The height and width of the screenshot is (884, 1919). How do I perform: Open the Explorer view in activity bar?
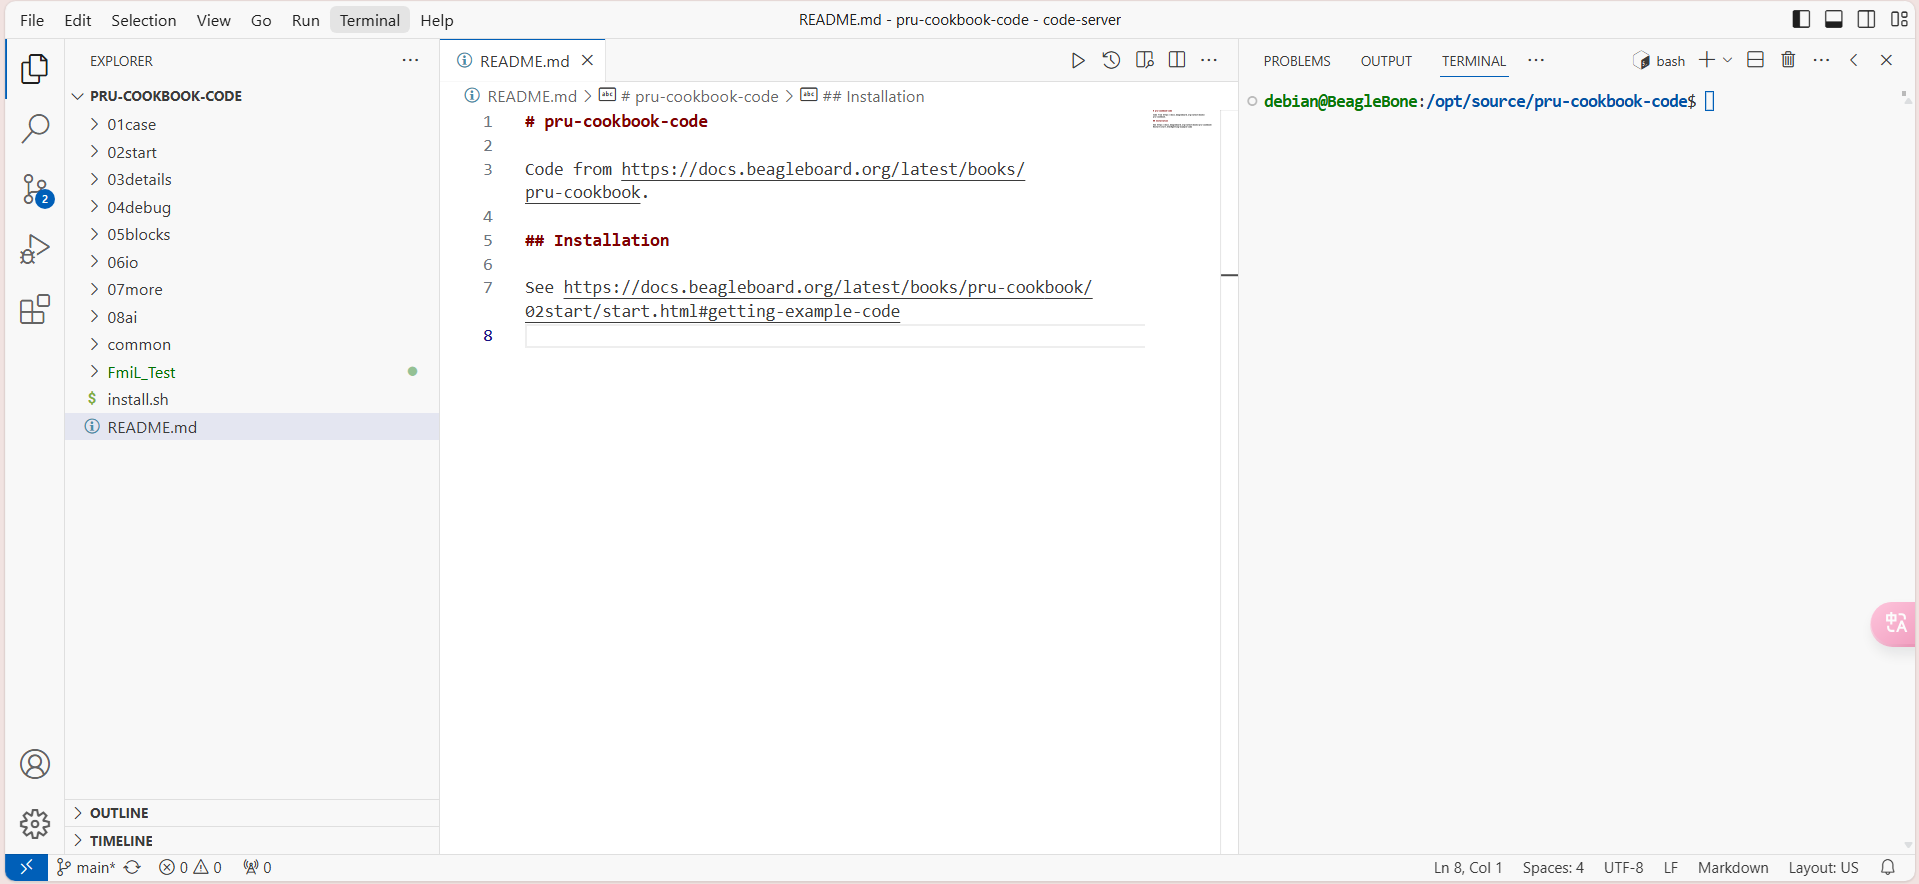pos(35,69)
